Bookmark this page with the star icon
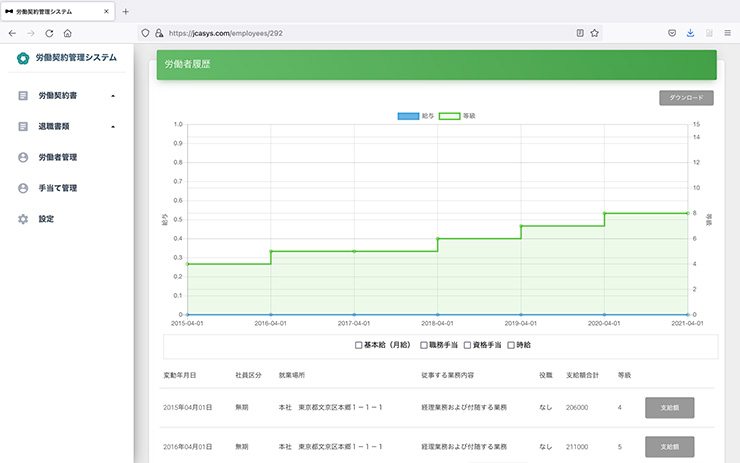Screen dimensions: 740x463 click(x=595, y=33)
